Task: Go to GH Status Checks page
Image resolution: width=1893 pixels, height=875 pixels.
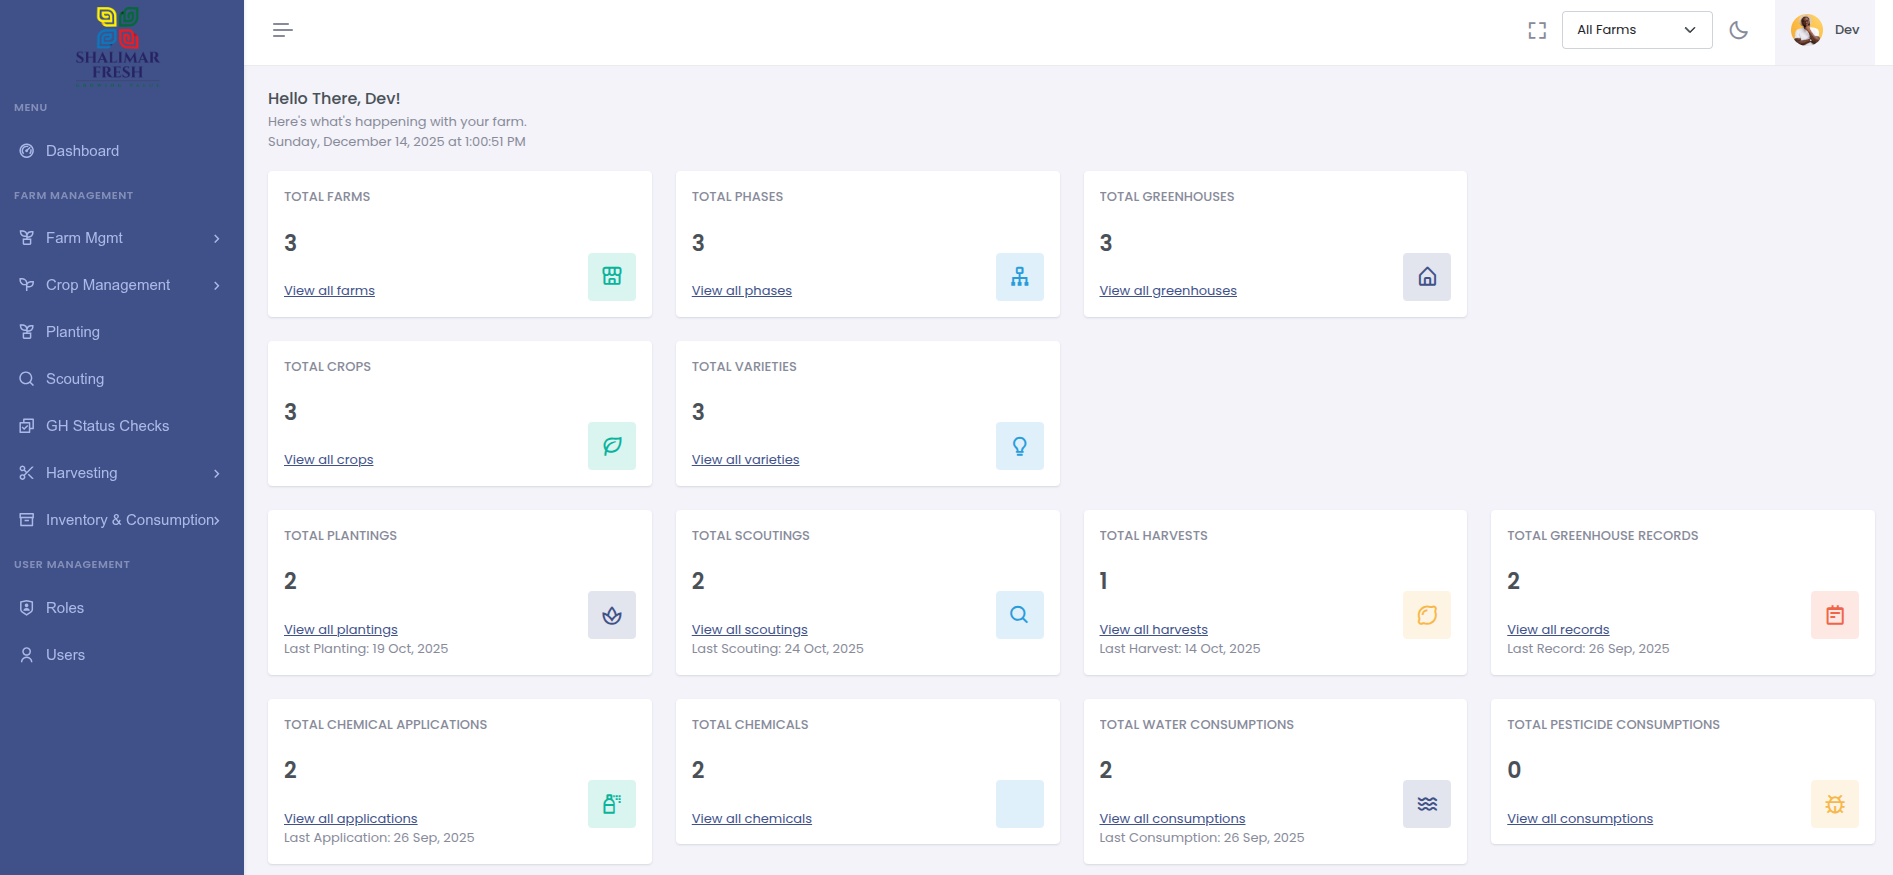Action: (x=107, y=426)
